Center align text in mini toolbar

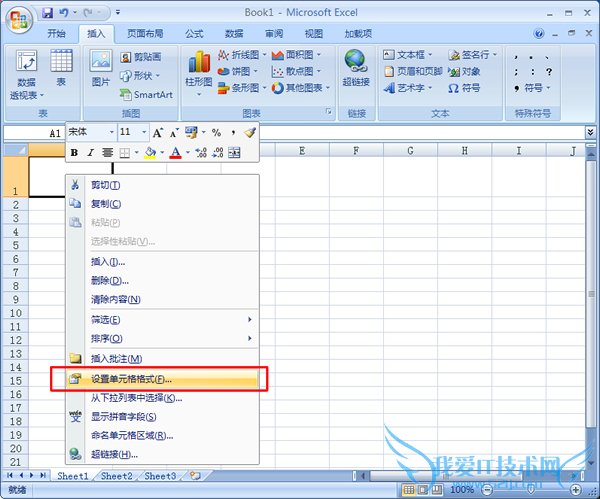pos(108,153)
